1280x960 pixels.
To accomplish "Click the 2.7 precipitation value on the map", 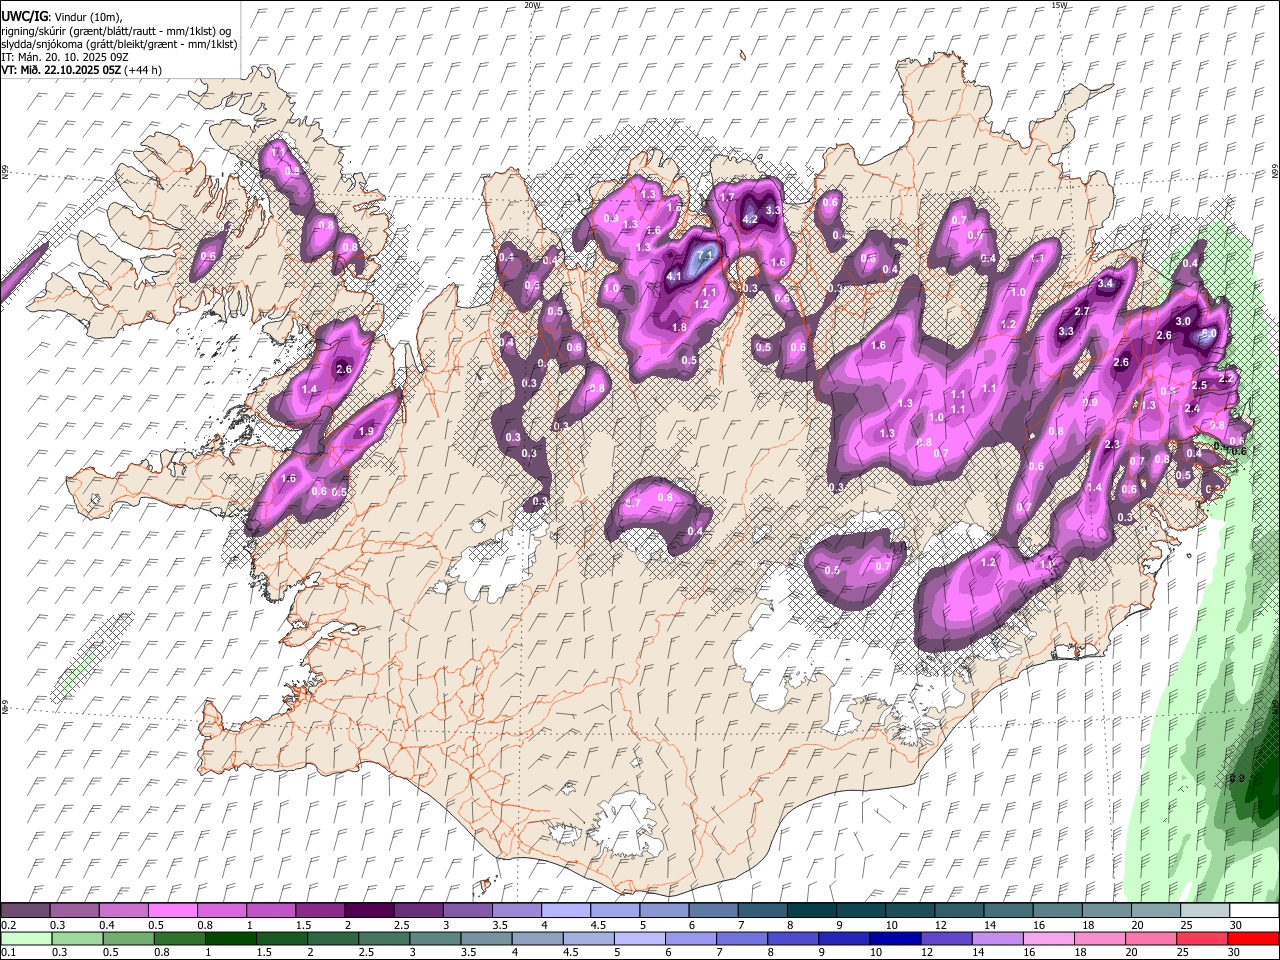I will tap(1081, 311).
